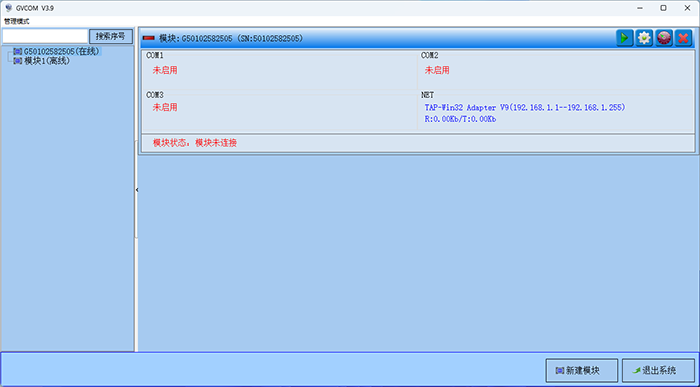The image size is (700, 387).
Task: Click the icon of module G50102582505
Action: pyautogui.click(x=18, y=52)
